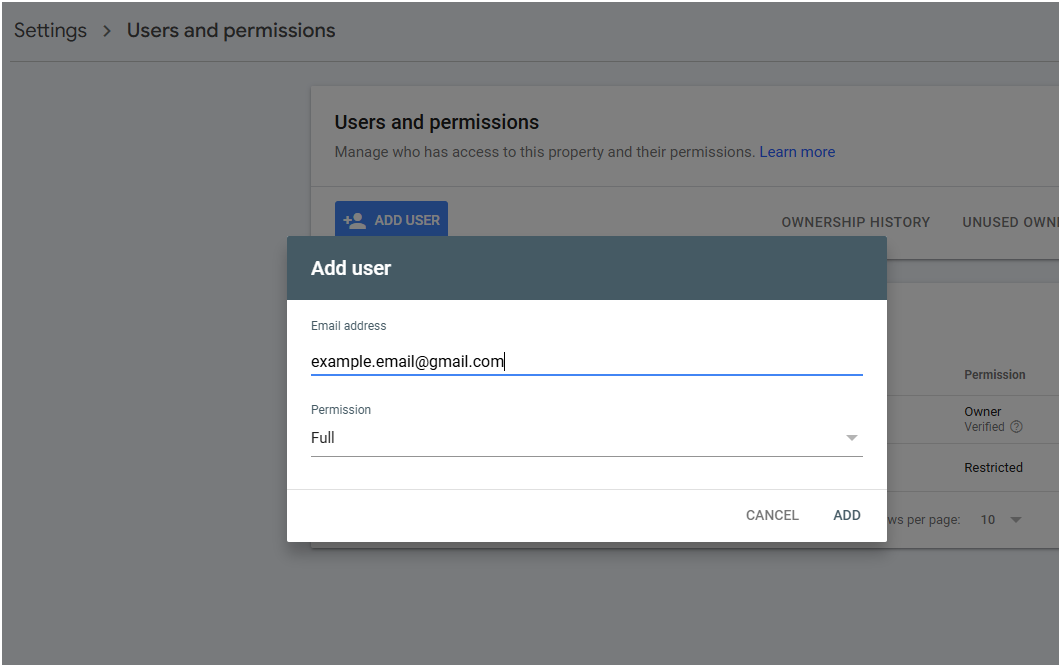Click the Users and permissions card heading
1061x667 pixels.
pyautogui.click(x=436, y=122)
